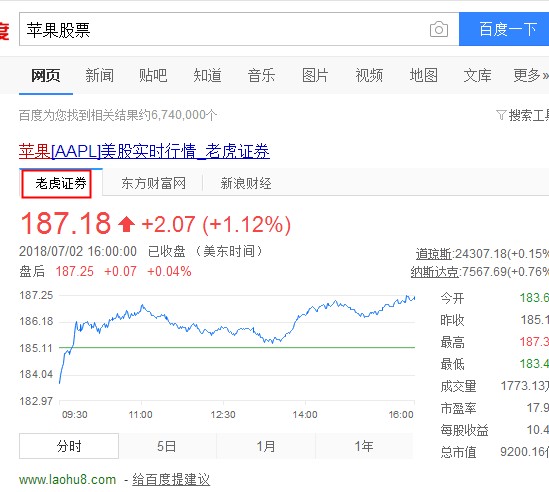Open the 文库 tab
Screen dimensions: 549x492
coord(478,75)
